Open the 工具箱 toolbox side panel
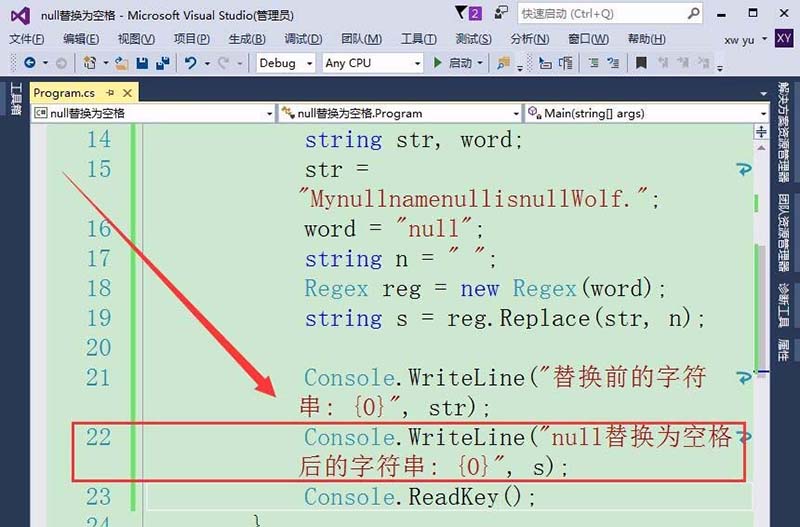800x527 pixels. [x=16, y=99]
